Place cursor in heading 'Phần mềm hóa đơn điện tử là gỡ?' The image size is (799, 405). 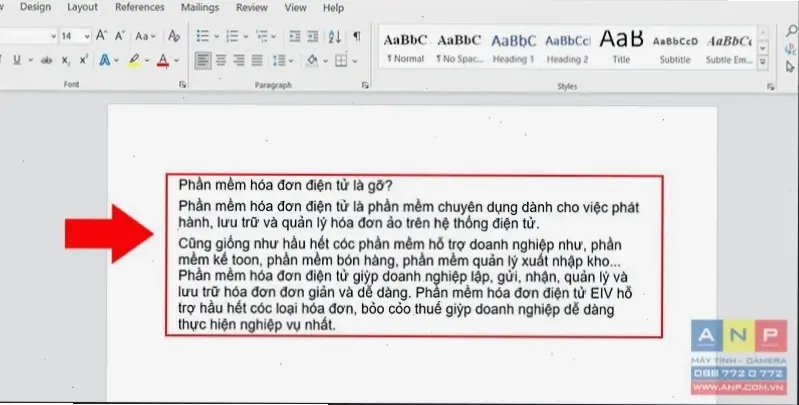tap(285, 185)
